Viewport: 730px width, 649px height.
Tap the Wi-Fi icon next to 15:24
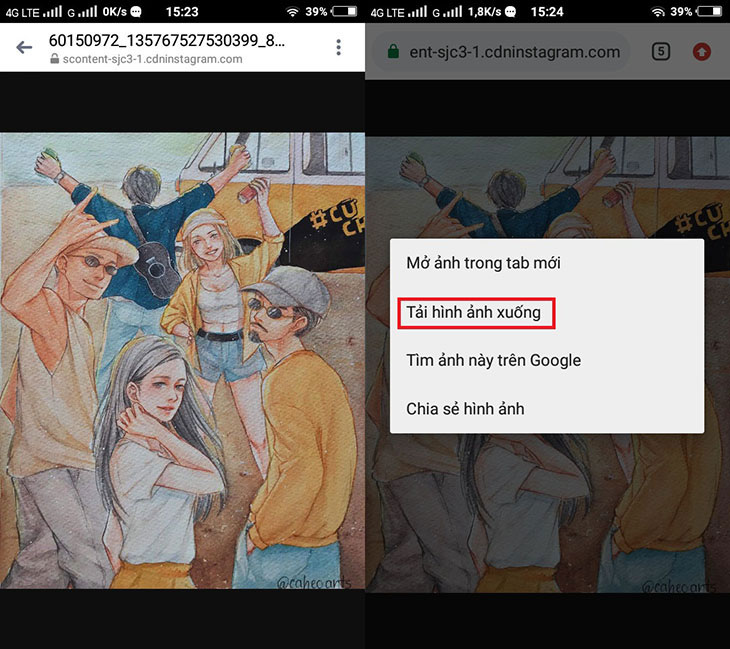click(x=657, y=12)
